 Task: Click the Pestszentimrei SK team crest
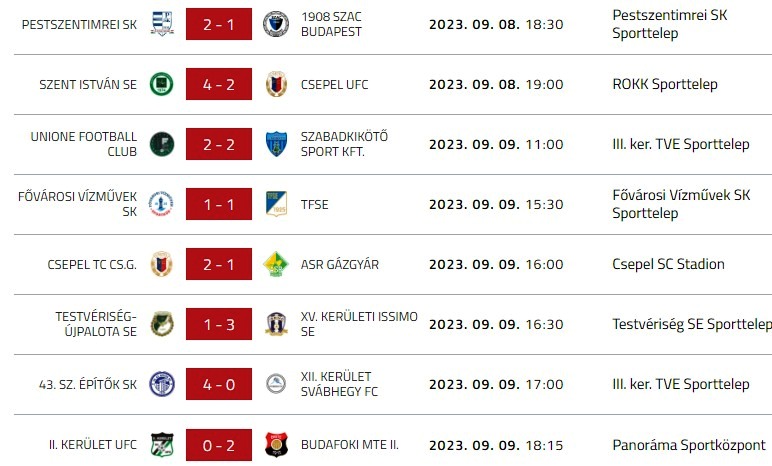[161, 24]
